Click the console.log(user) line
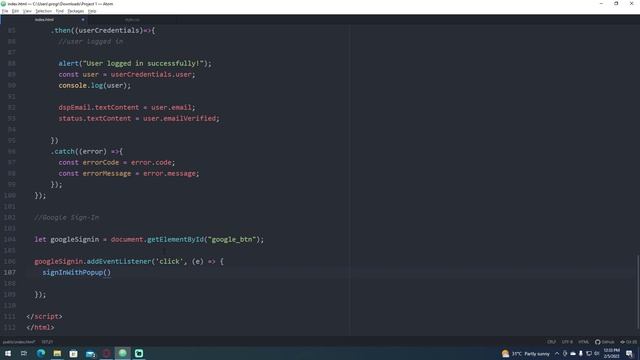Screen dimensions: 640x360 point(95,85)
